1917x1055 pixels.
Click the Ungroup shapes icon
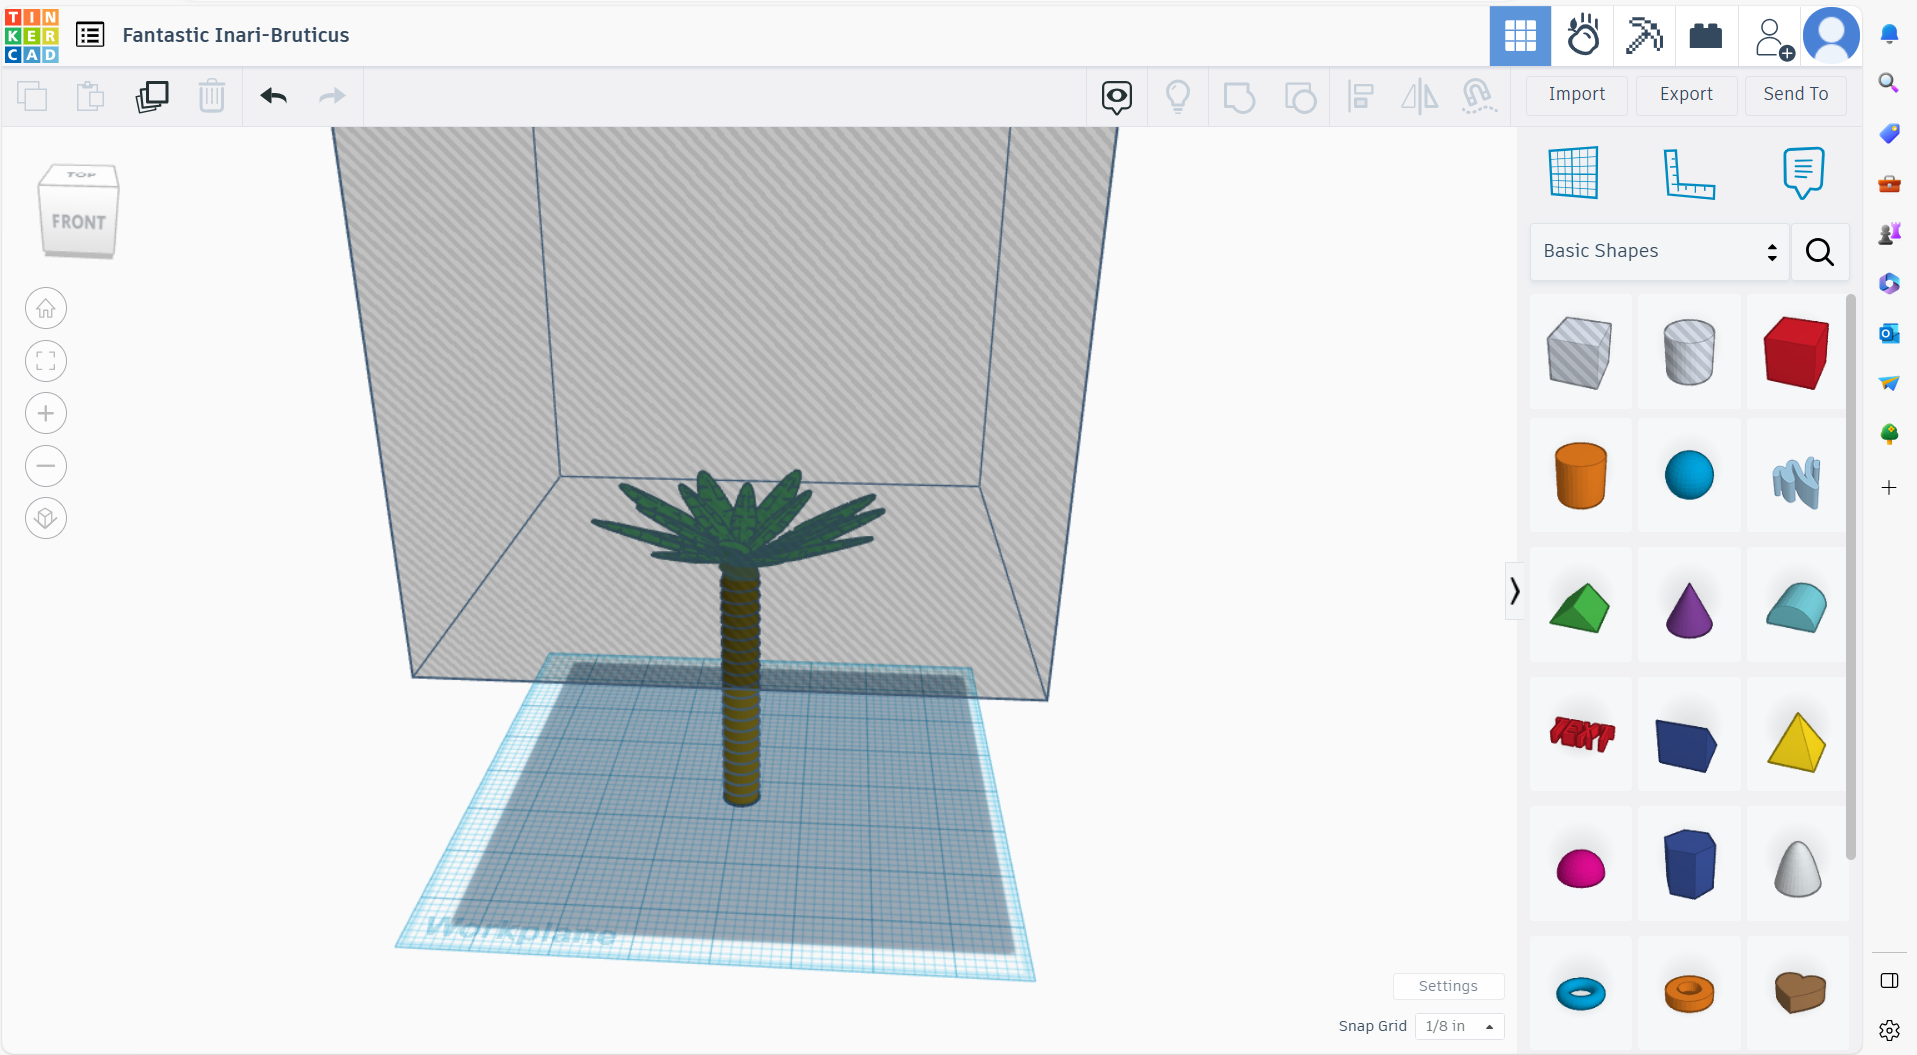tap(1300, 97)
